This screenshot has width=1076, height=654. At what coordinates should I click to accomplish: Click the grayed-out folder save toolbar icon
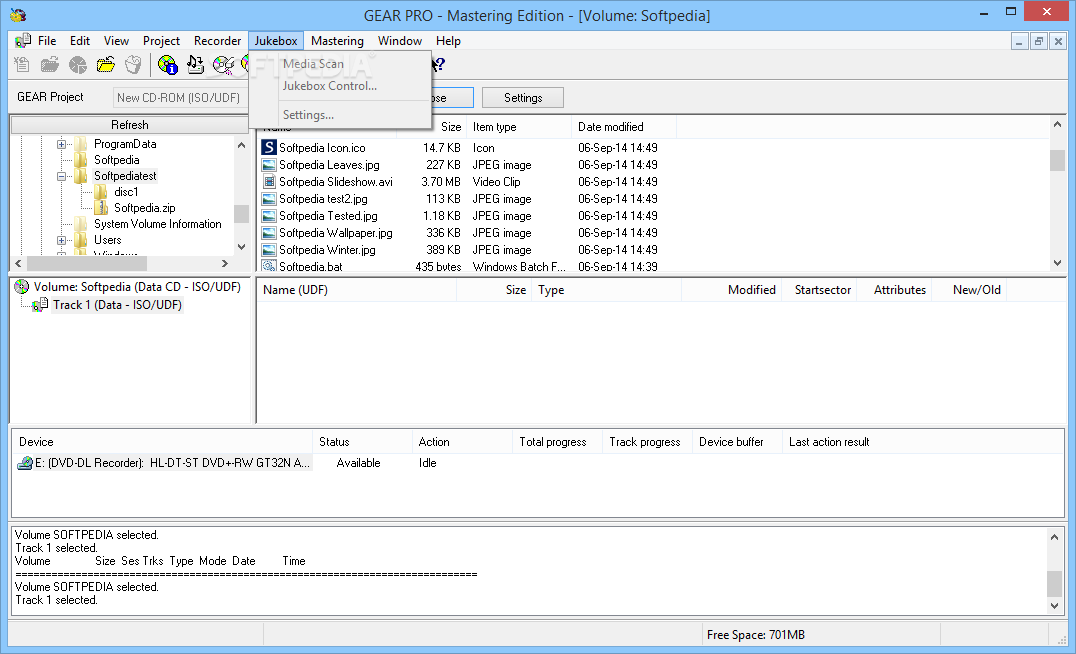[49, 65]
